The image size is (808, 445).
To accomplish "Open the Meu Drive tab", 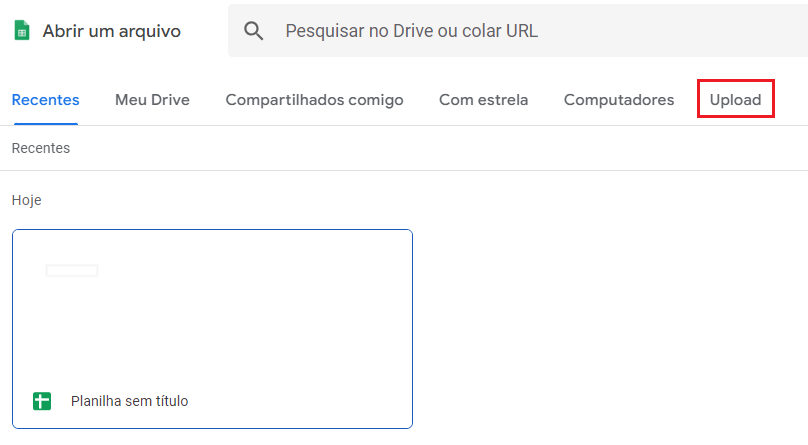I will 152,99.
